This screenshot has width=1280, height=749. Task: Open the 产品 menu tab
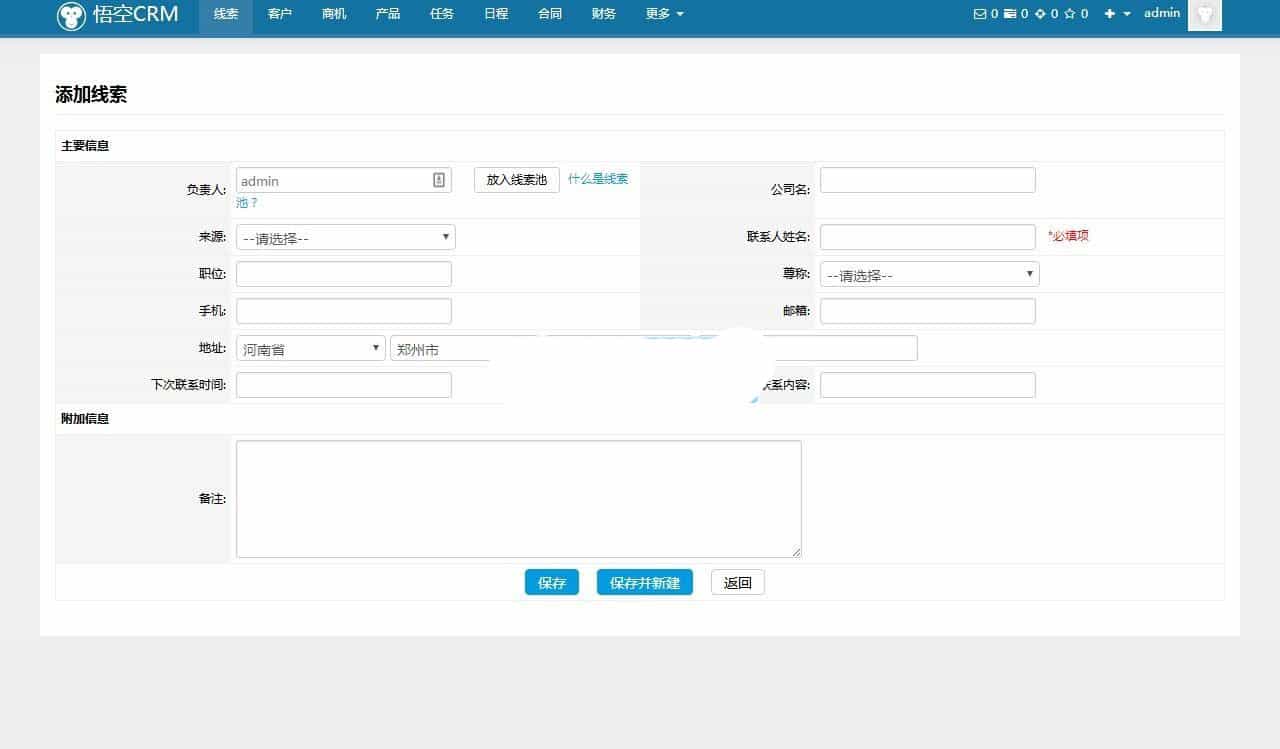pos(388,15)
